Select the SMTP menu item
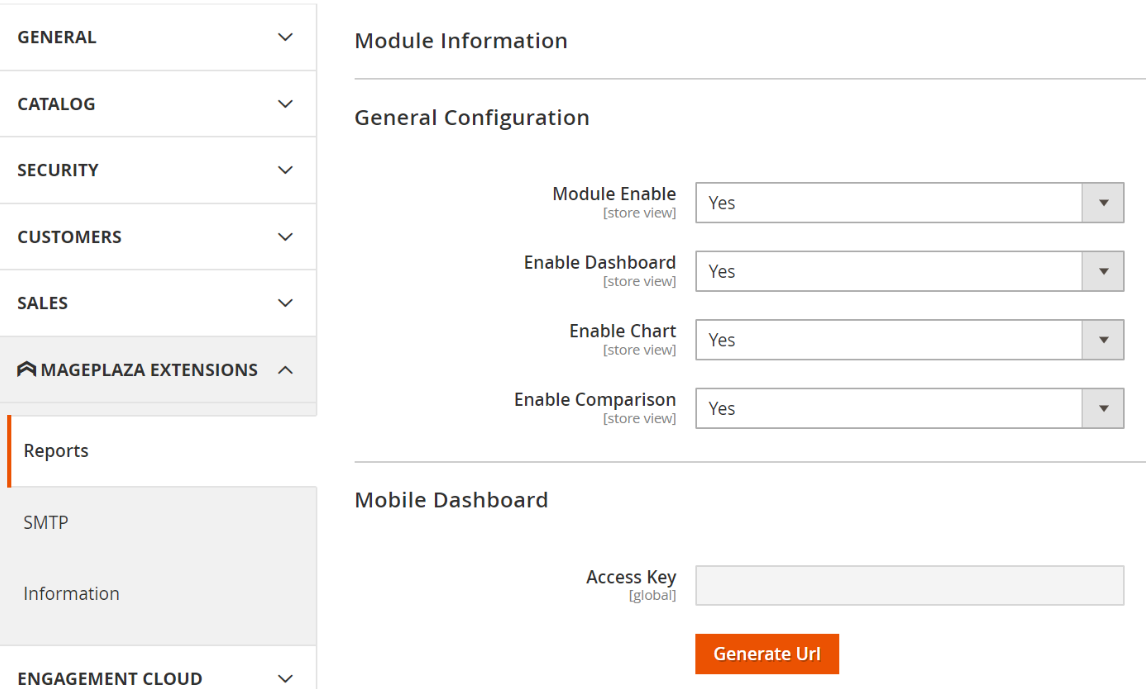The height and width of the screenshot is (689, 1146). coord(46,522)
